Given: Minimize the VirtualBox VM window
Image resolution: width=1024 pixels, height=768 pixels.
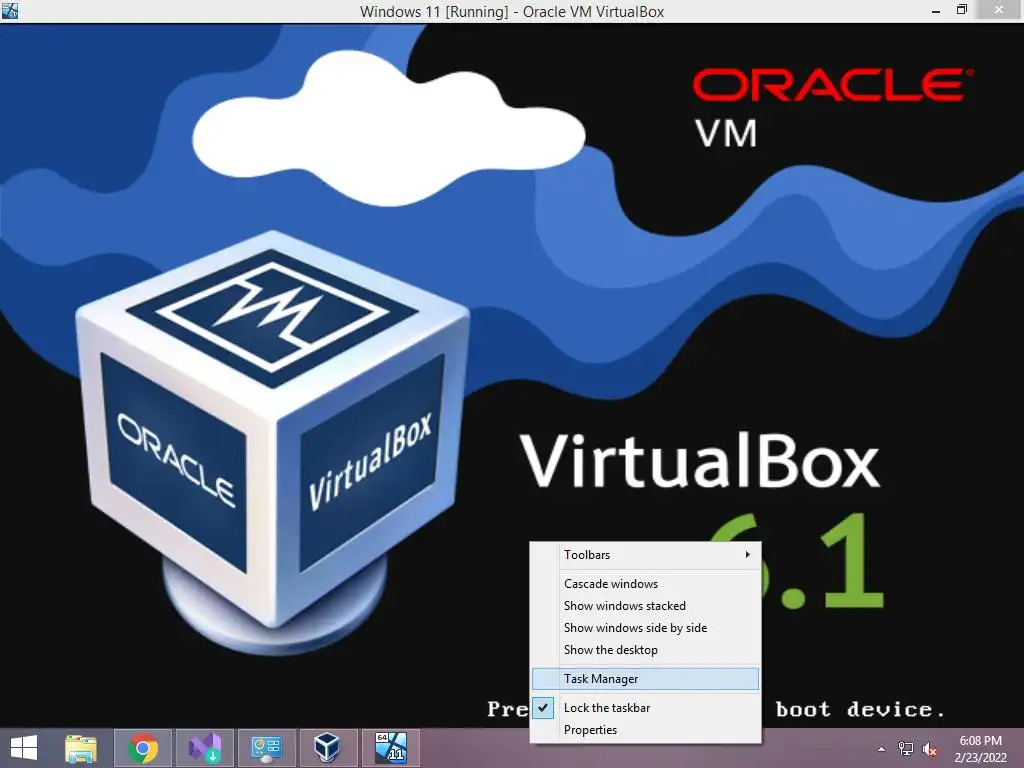Looking at the screenshot, I should point(936,11).
